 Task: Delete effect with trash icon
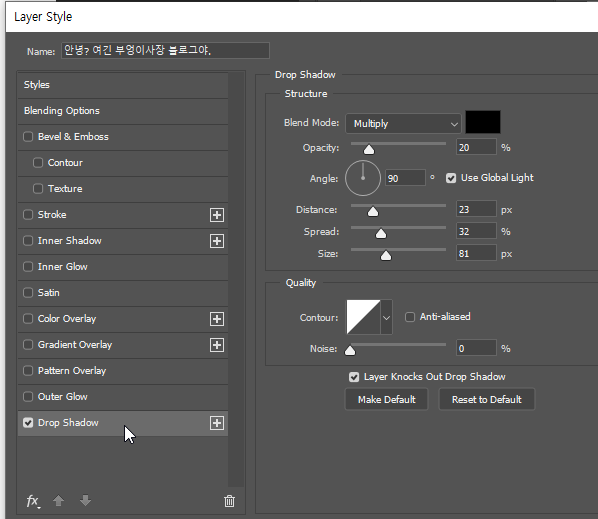(x=229, y=501)
